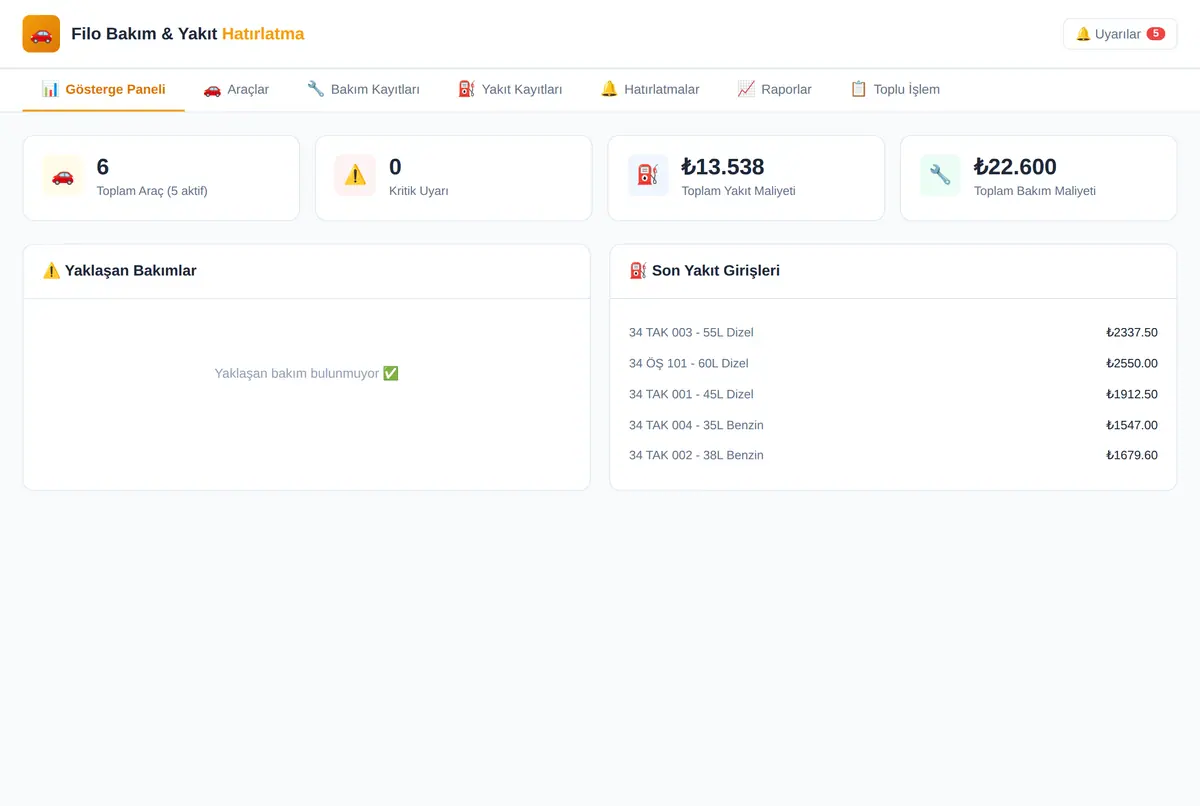The height and width of the screenshot is (806, 1200).
Task: Click the fuel pump icon in Toplam Yakıt Maliyeti card
Action: 648,176
